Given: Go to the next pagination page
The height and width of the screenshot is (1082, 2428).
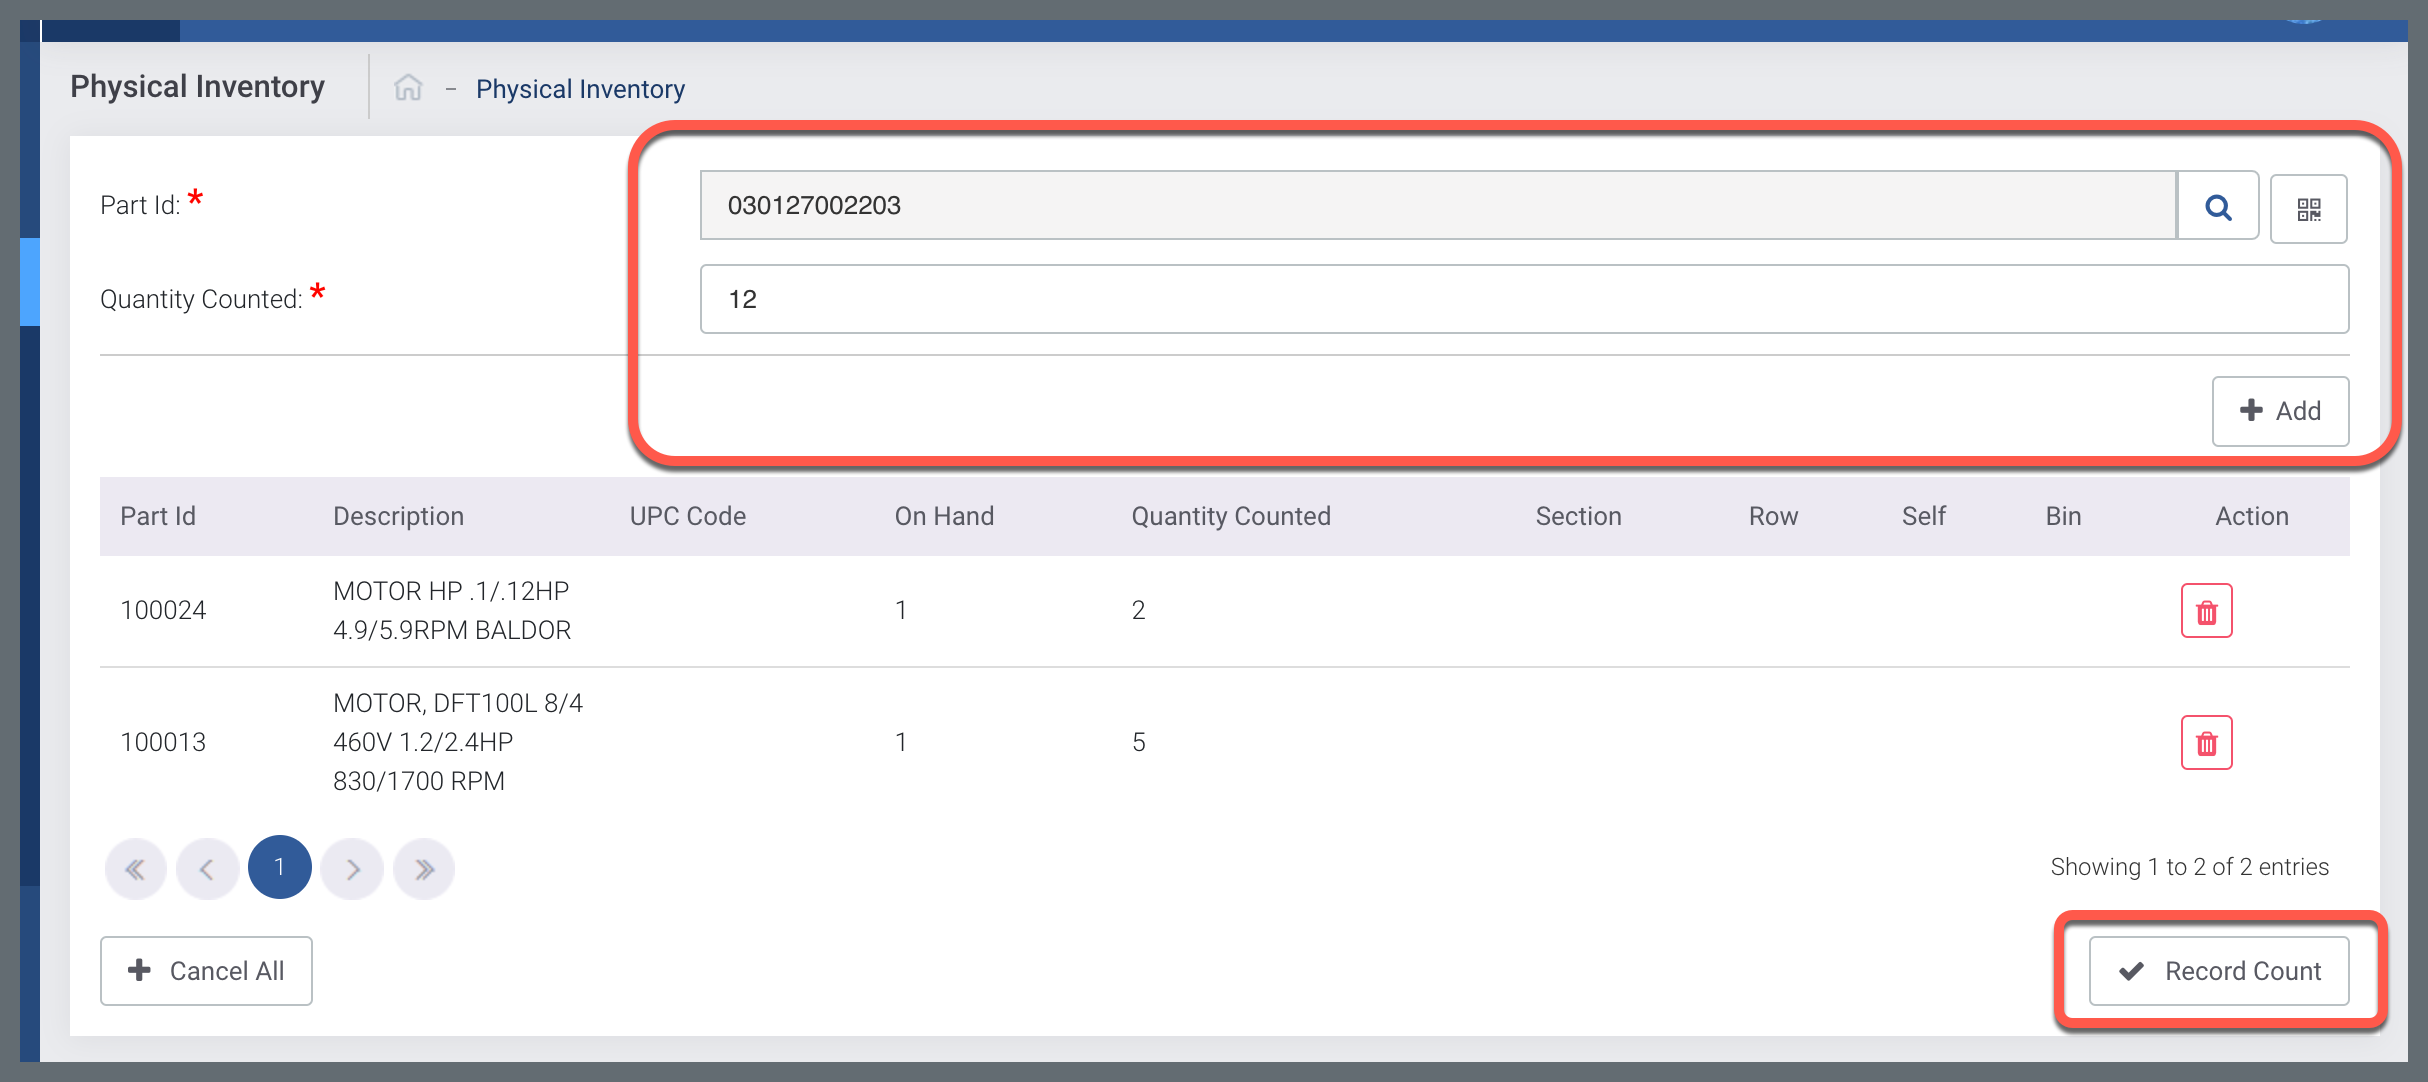Looking at the screenshot, I should (x=352, y=868).
